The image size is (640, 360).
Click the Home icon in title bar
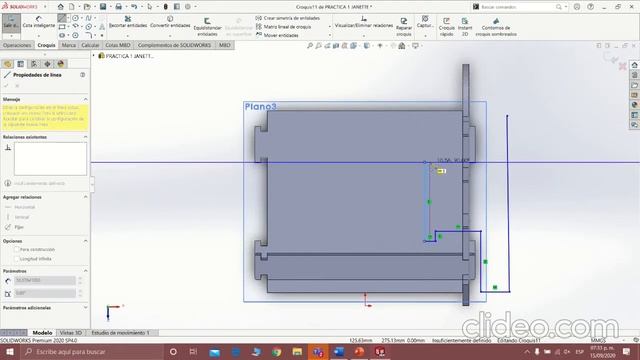[60, 7]
